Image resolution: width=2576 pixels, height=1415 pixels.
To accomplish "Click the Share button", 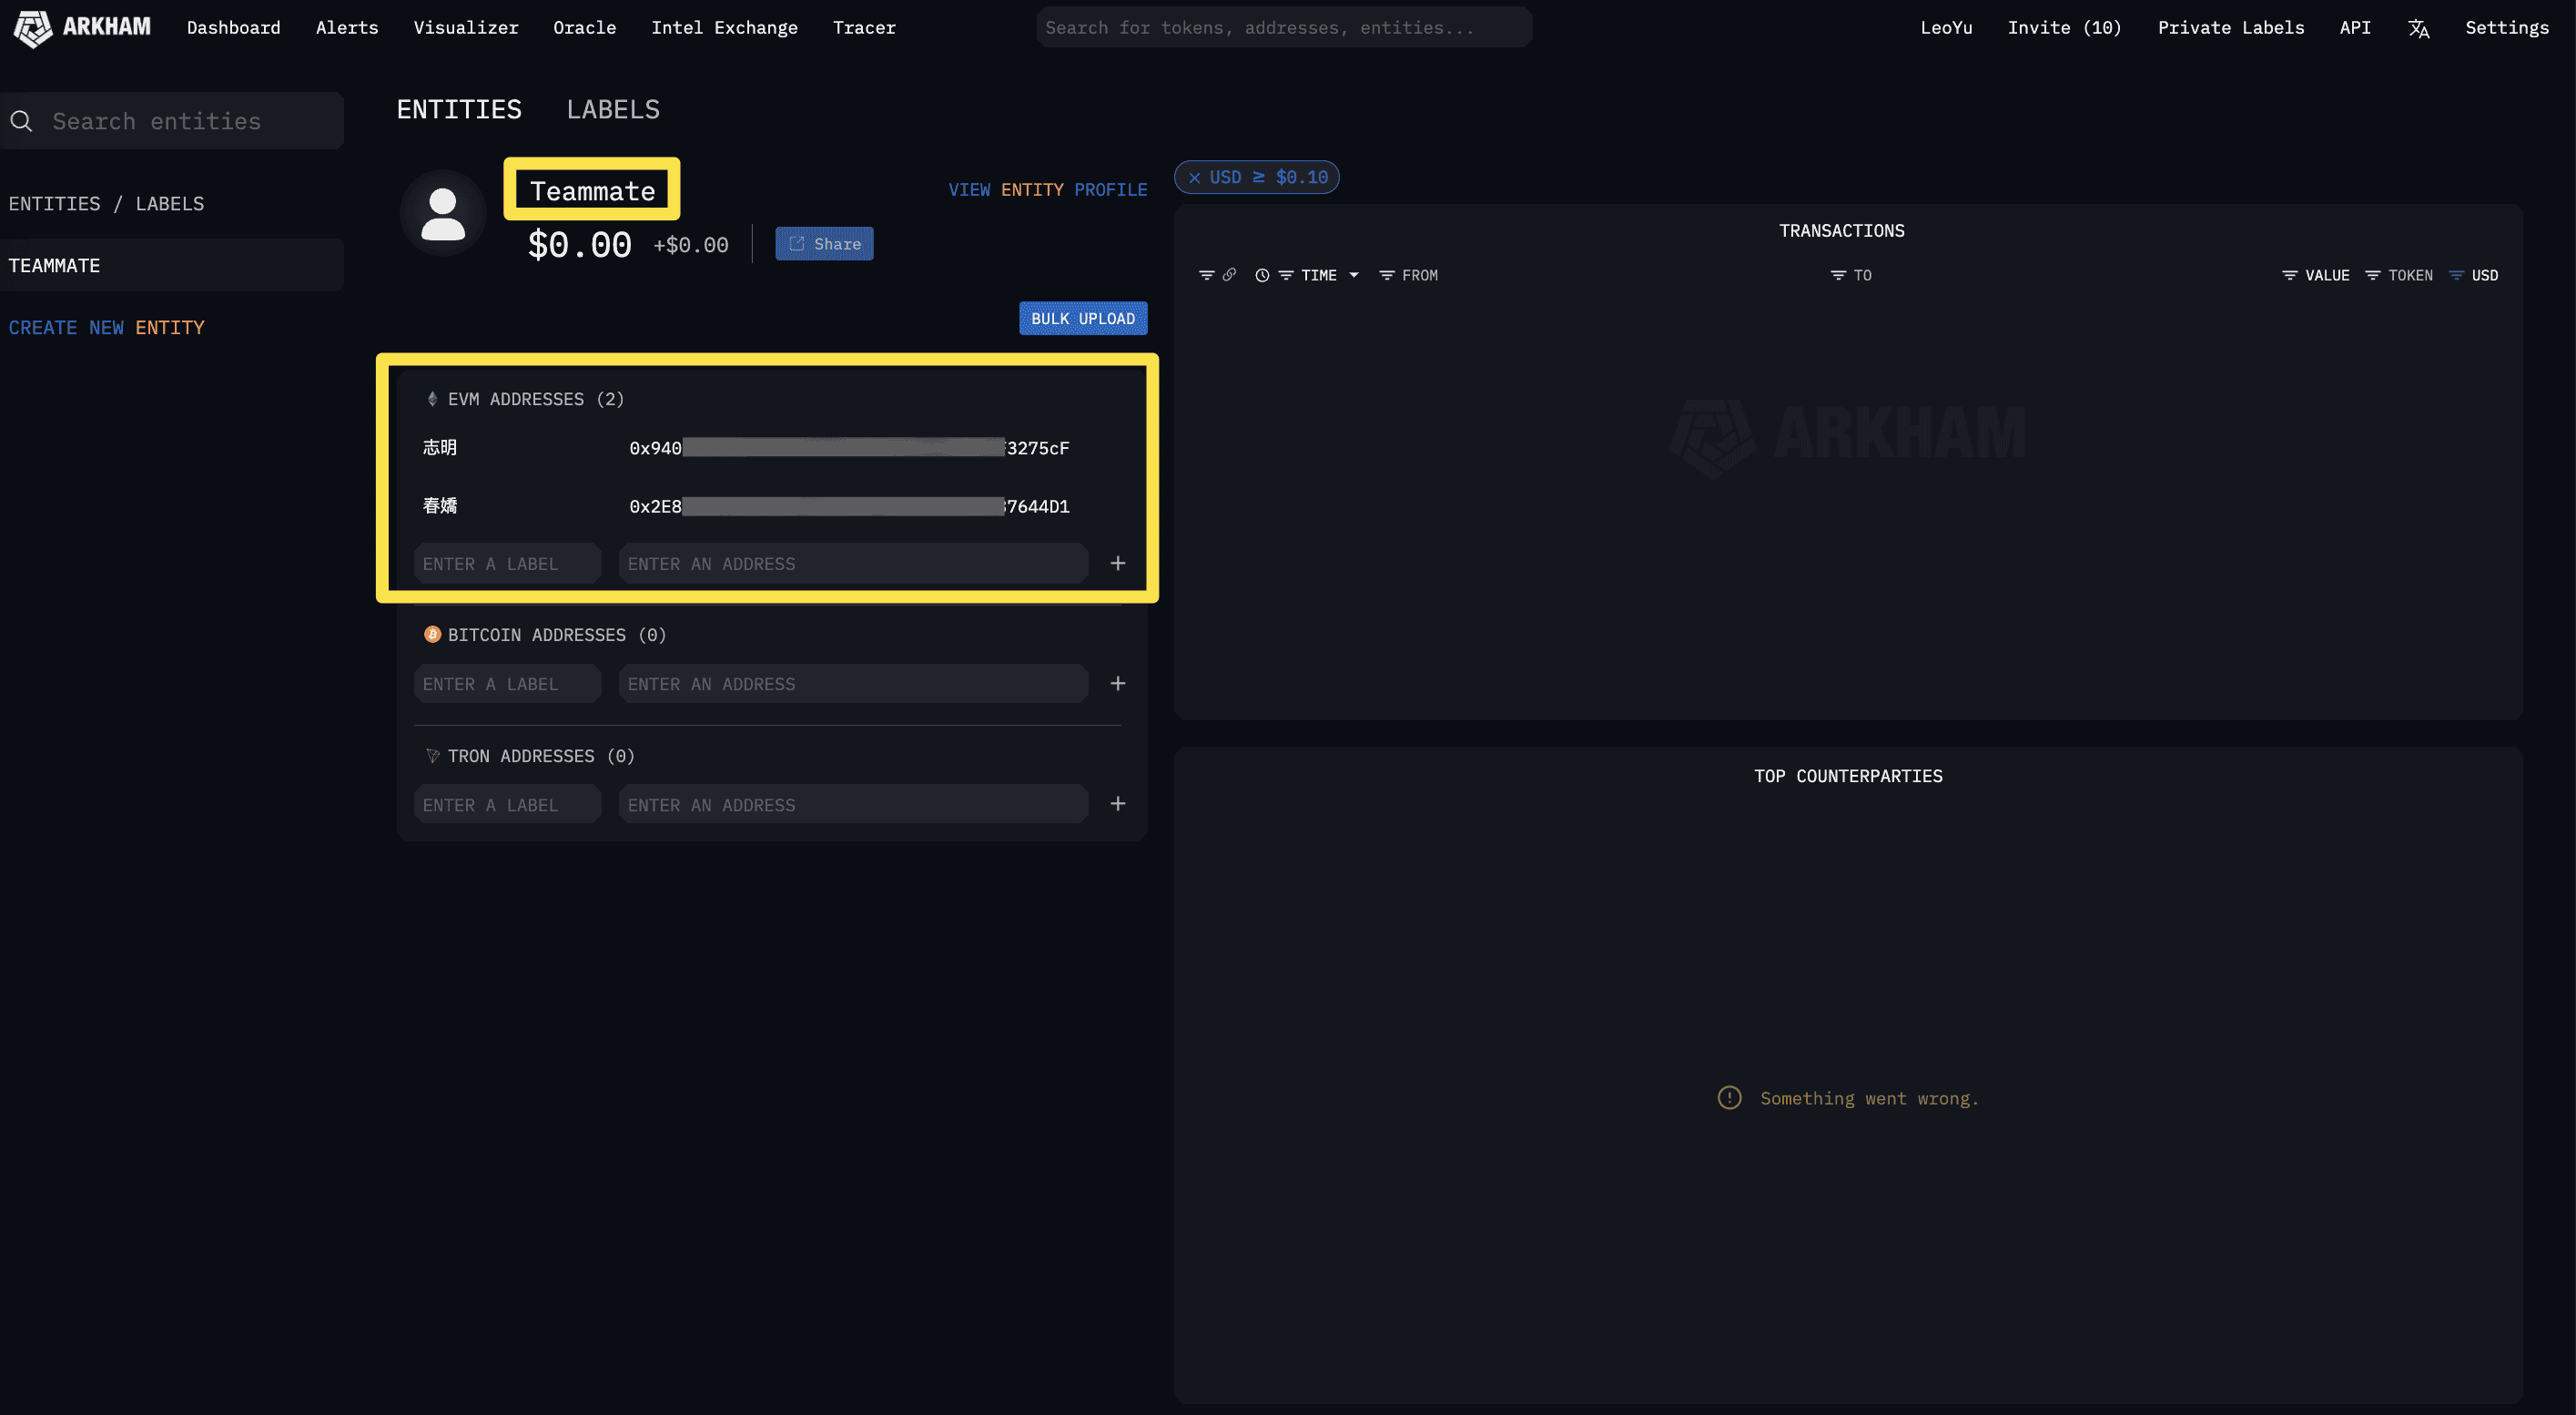I will click(x=824, y=243).
